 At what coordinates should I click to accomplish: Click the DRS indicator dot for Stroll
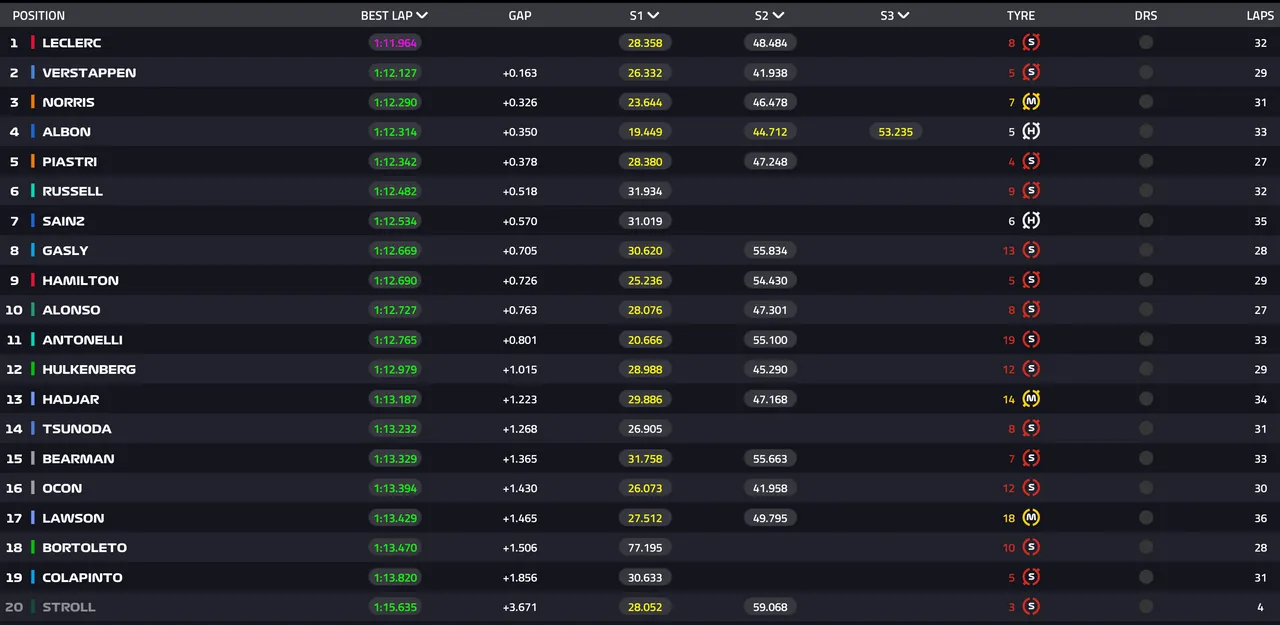point(1146,607)
